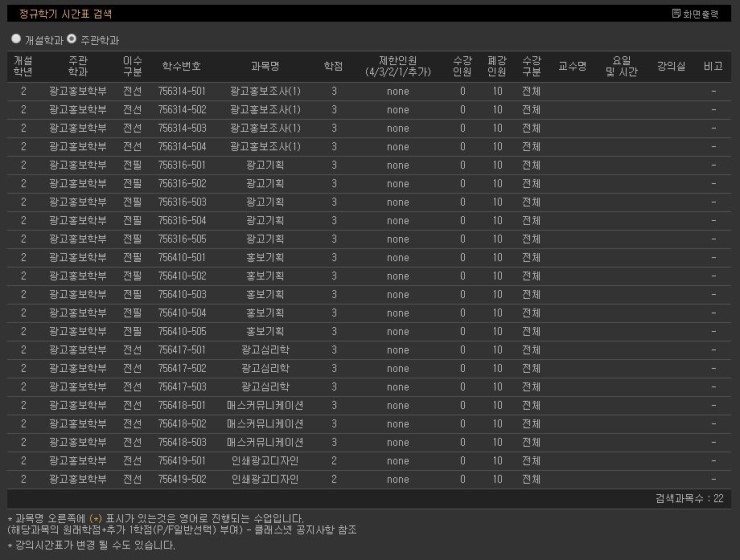Image resolution: width=740 pixels, height=560 pixels.
Task: Click the 정규학기 시간표 검색 title
Action: pyautogui.click(x=66, y=14)
